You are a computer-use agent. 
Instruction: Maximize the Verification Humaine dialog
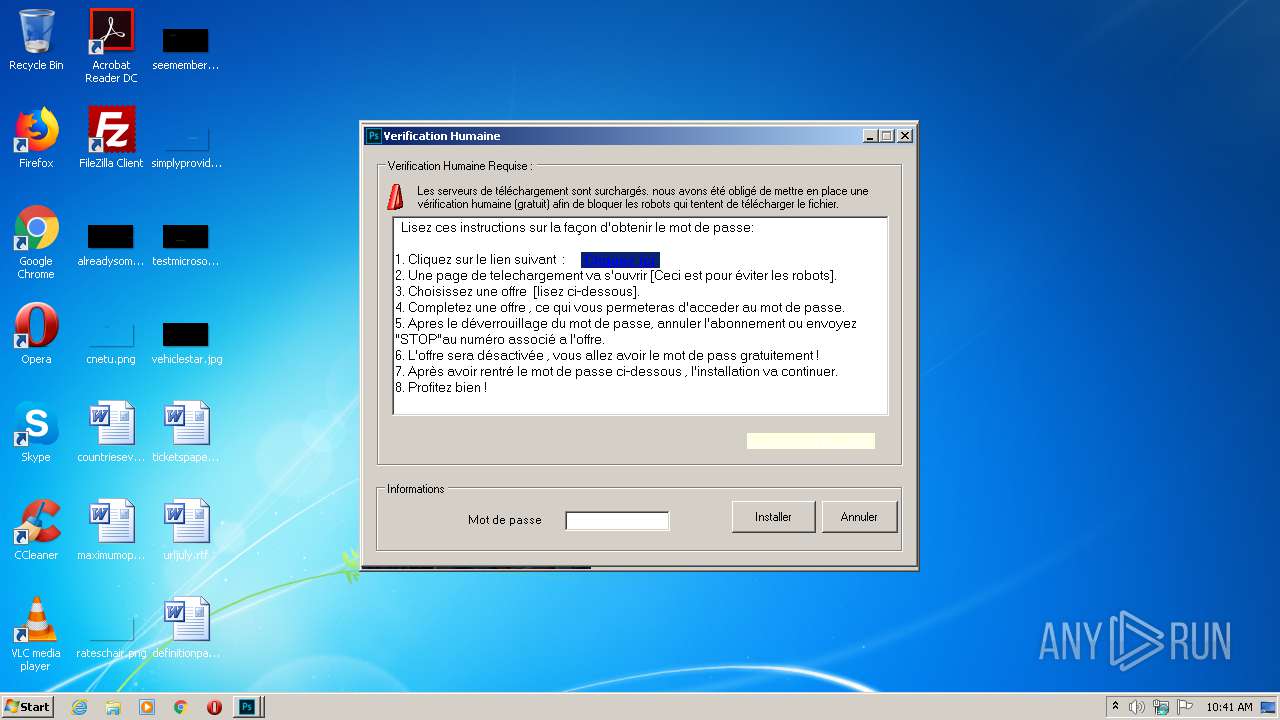(886, 136)
